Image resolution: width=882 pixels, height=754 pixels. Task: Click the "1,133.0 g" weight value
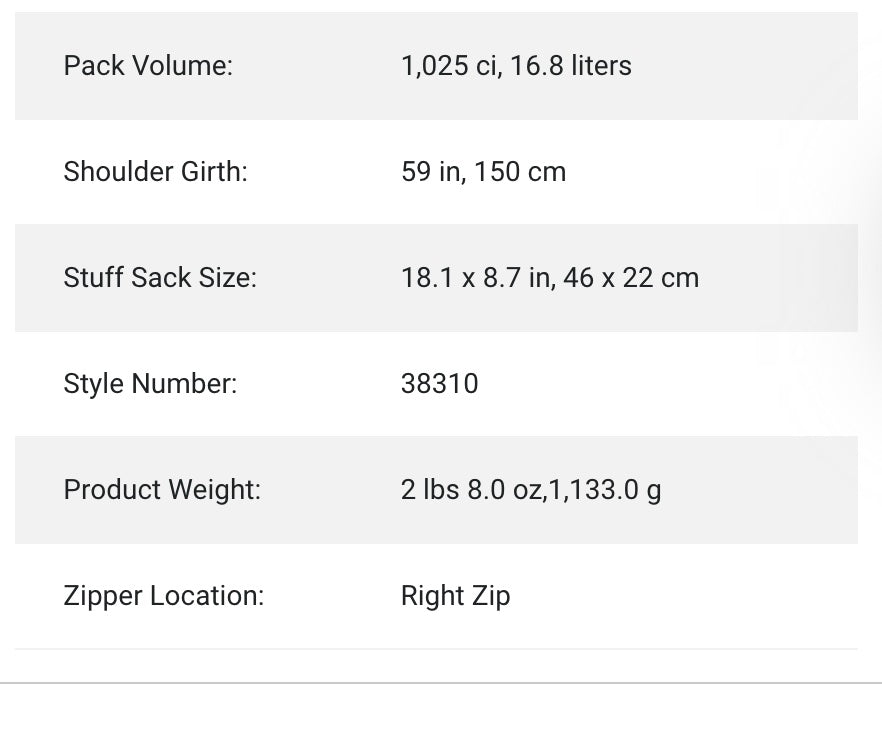[x=605, y=490]
